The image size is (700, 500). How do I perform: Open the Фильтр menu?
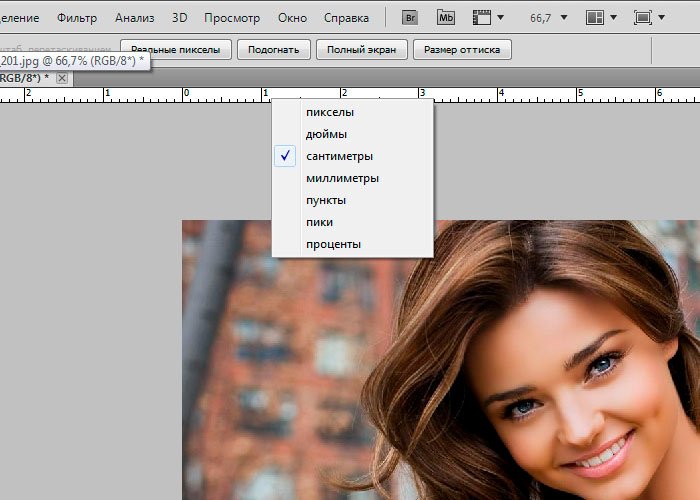coord(77,18)
